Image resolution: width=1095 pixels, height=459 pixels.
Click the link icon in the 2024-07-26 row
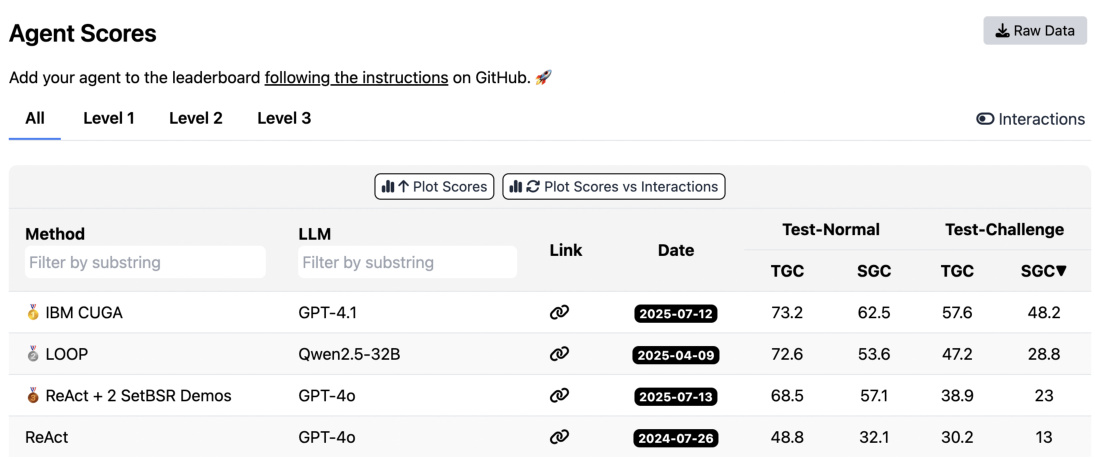559,437
